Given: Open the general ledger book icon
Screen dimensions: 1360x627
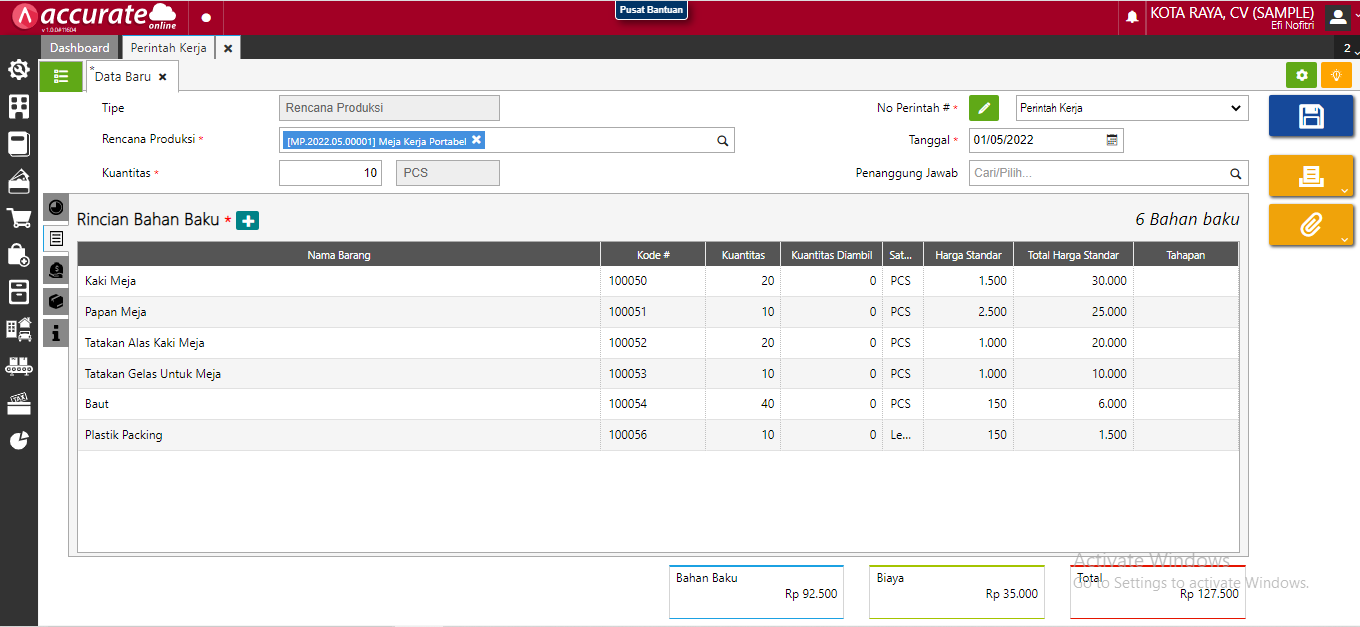Looking at the screenshot, I should 18,144.
